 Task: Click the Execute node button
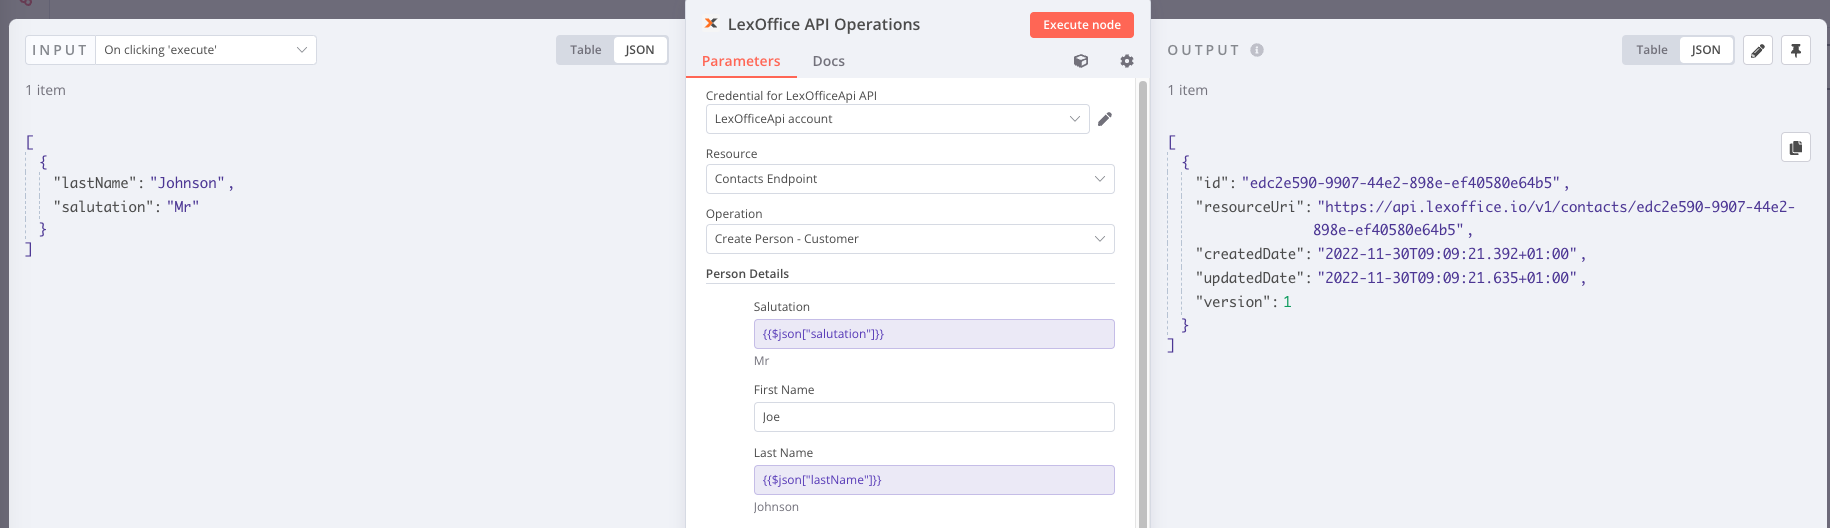click(1081, 25)
